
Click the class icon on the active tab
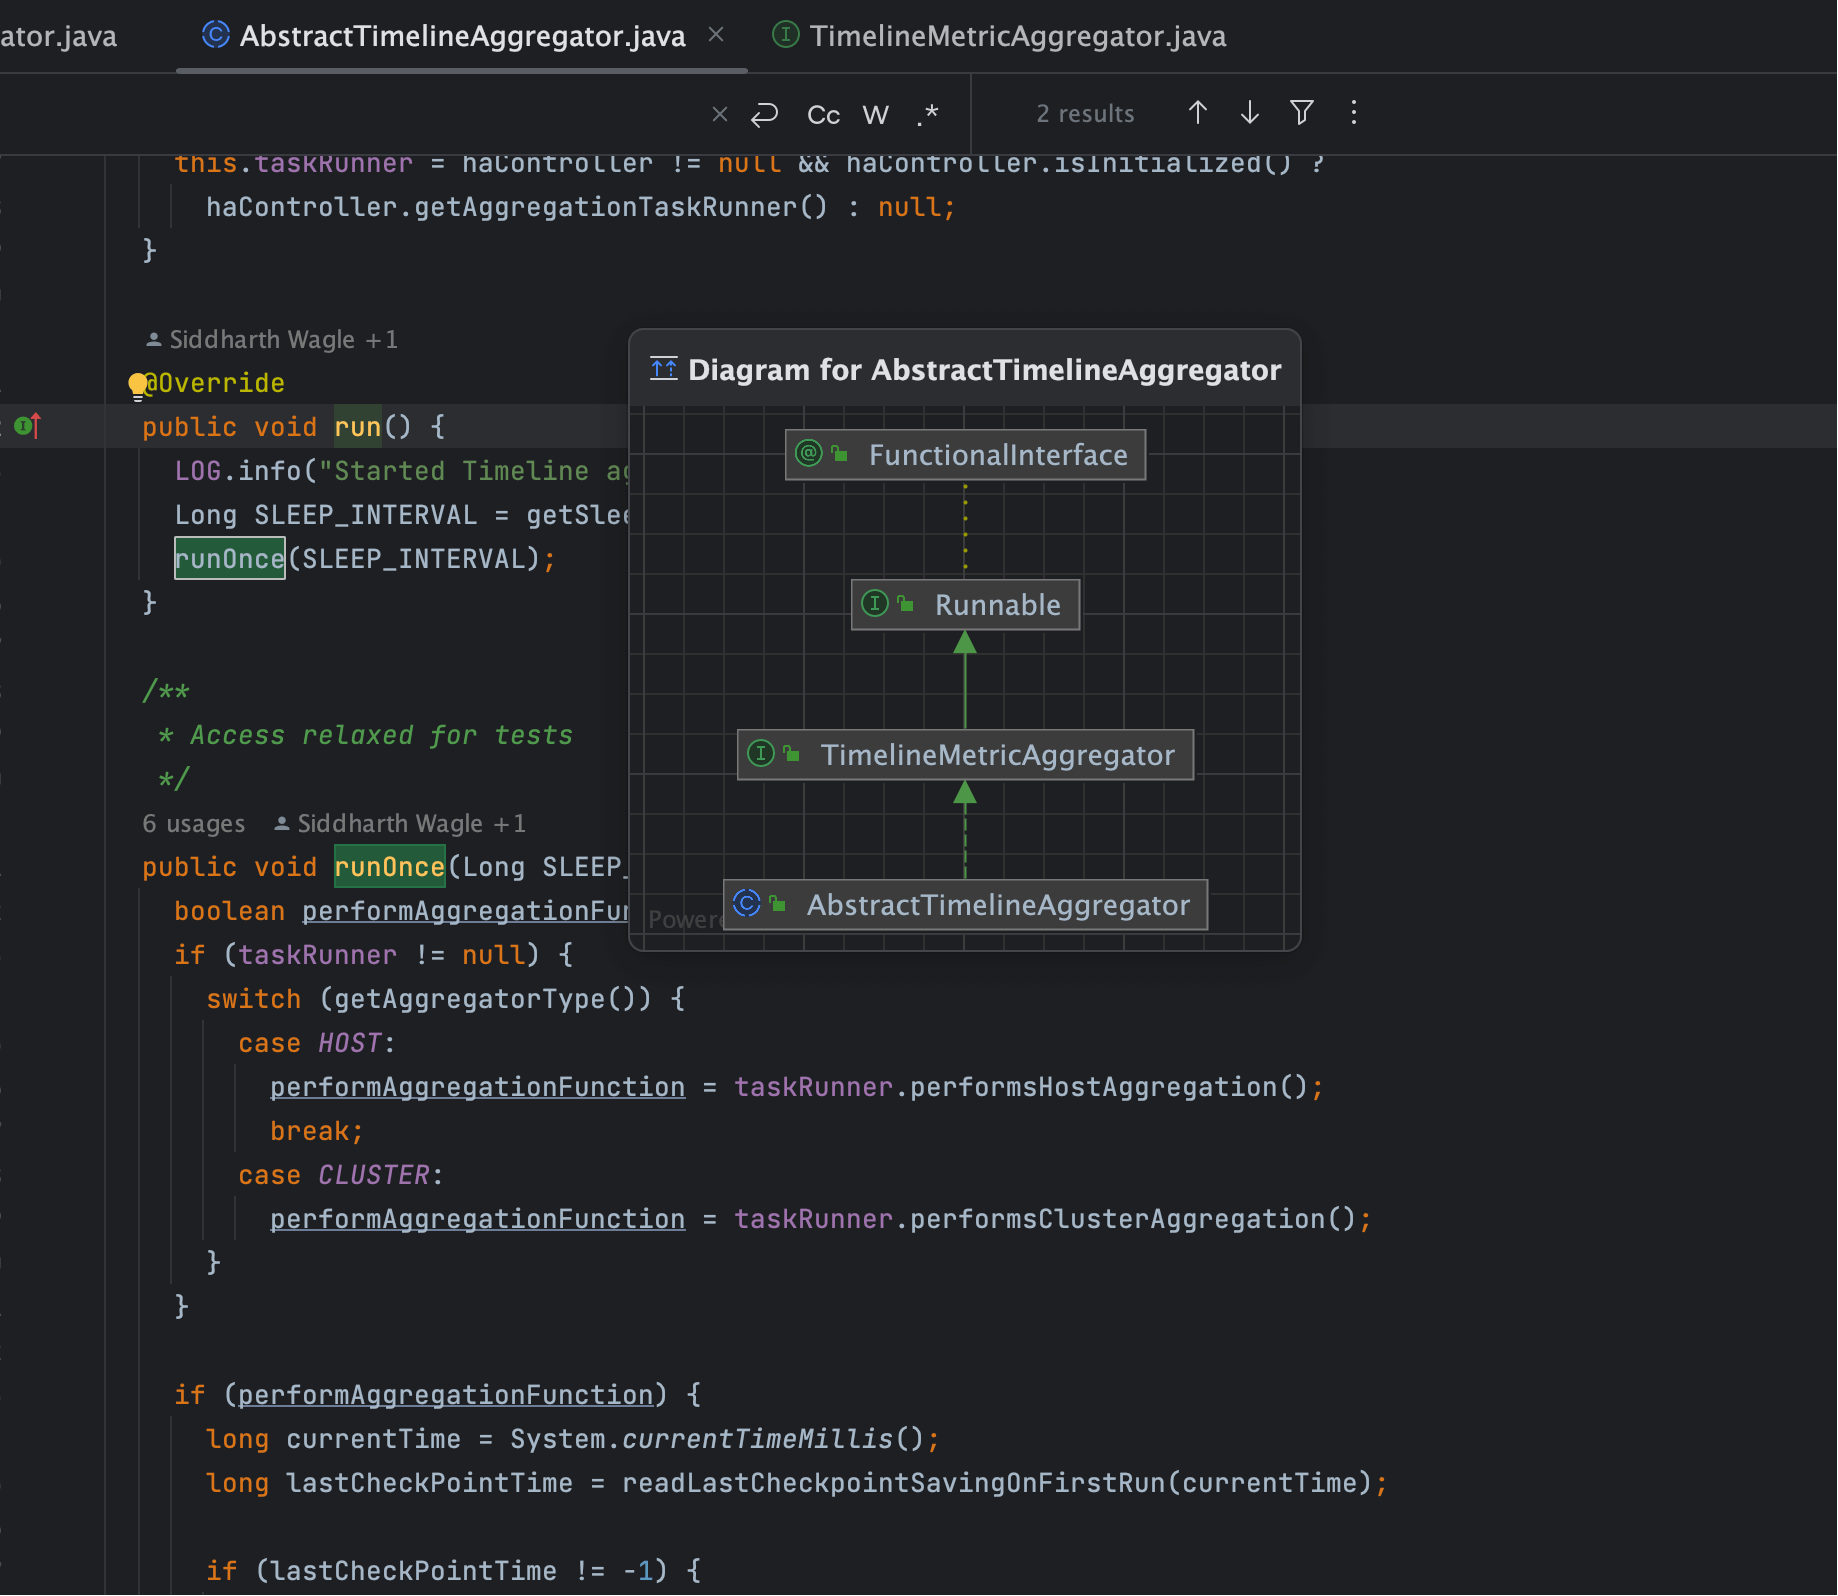coord(215,35)
